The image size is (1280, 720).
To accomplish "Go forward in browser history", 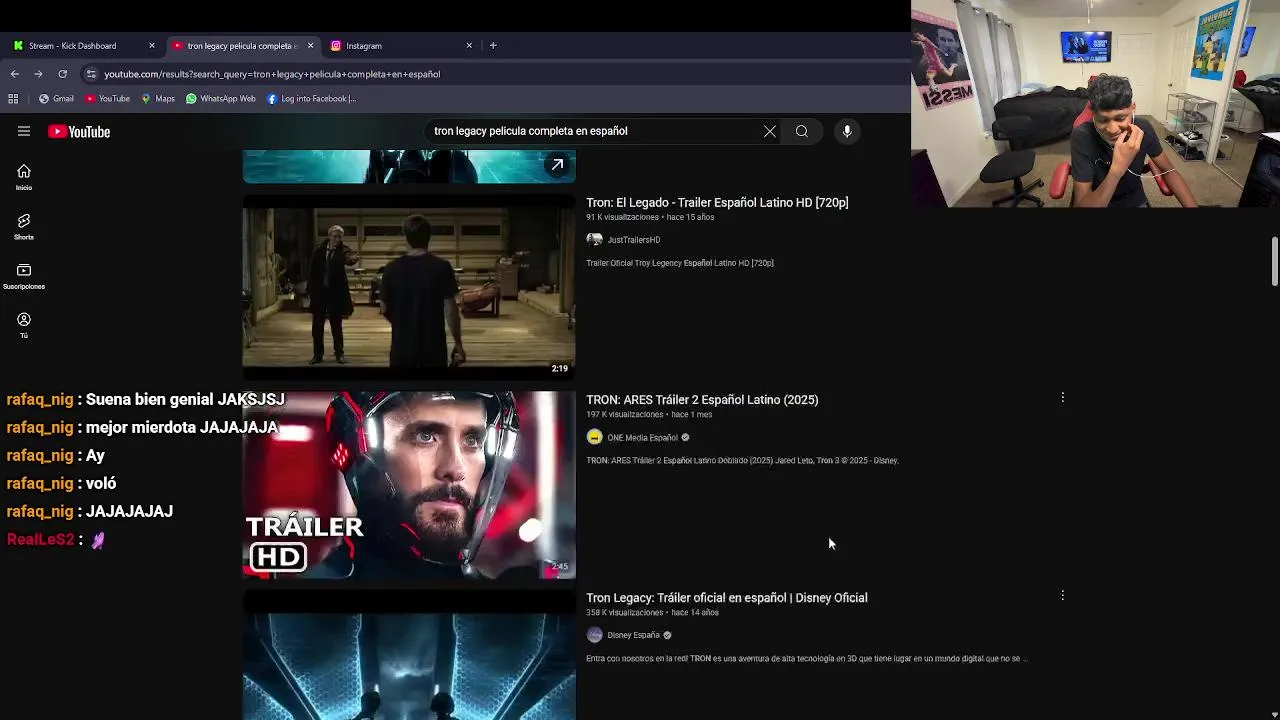I will click(38, 74).
